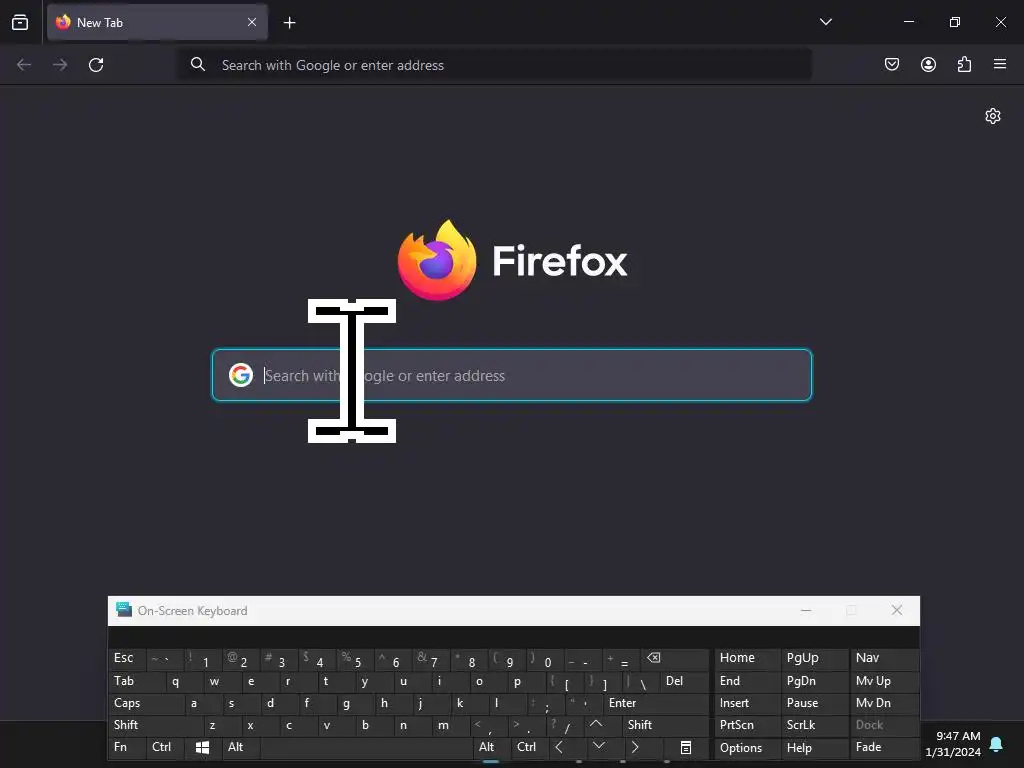Click the Google G icon in search box
Viewport: 1024px width, 768px height.
241,376
